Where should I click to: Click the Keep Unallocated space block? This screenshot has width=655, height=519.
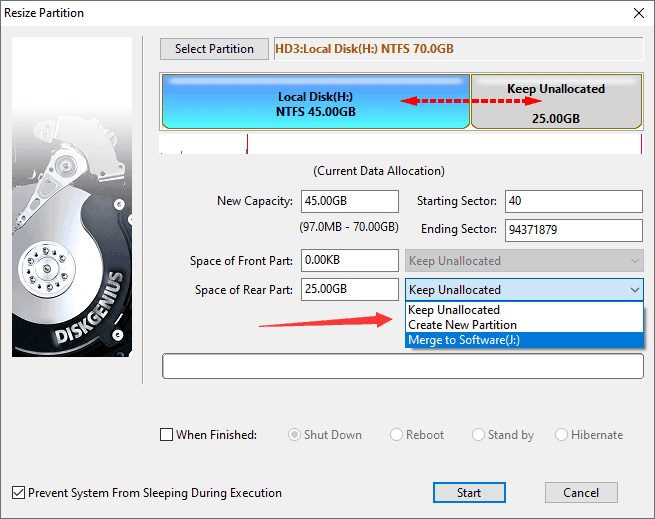[556, 104]
